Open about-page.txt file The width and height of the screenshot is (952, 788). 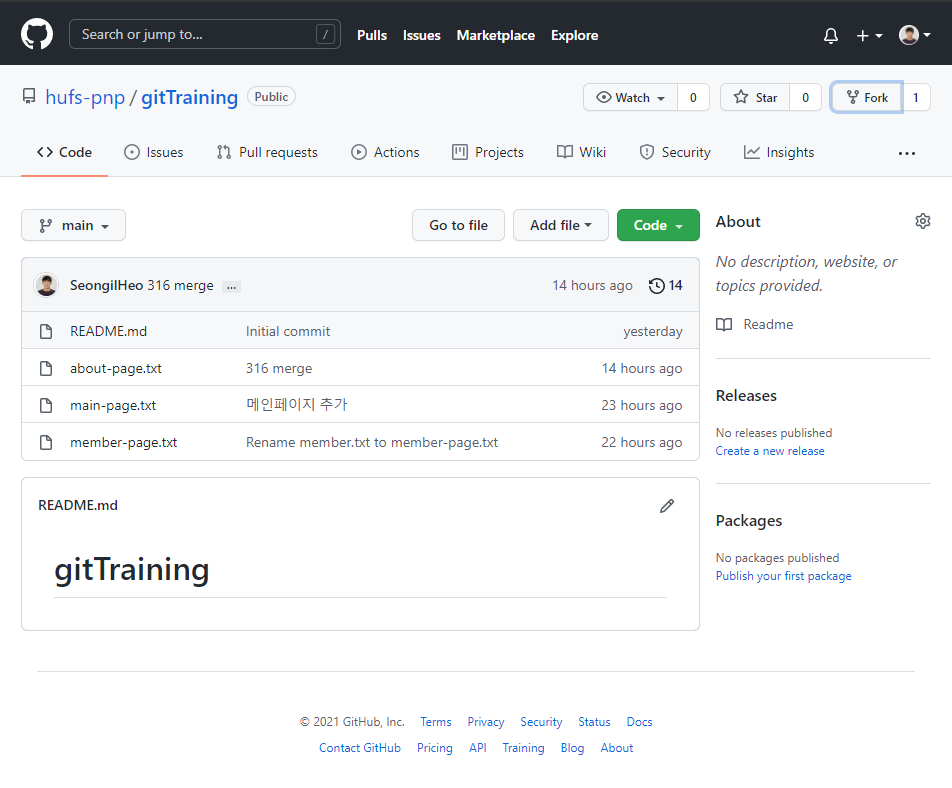[x=115, y=369]
